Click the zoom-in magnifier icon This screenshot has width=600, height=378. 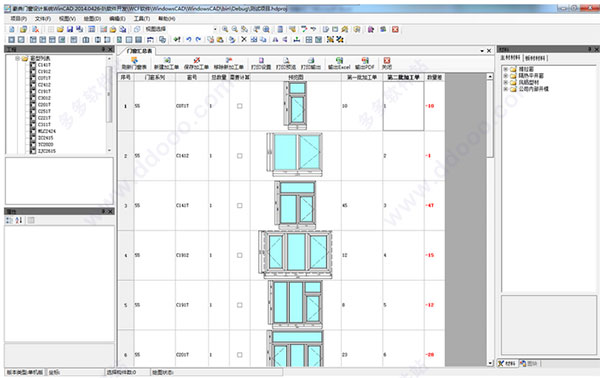tap(225, 29)
